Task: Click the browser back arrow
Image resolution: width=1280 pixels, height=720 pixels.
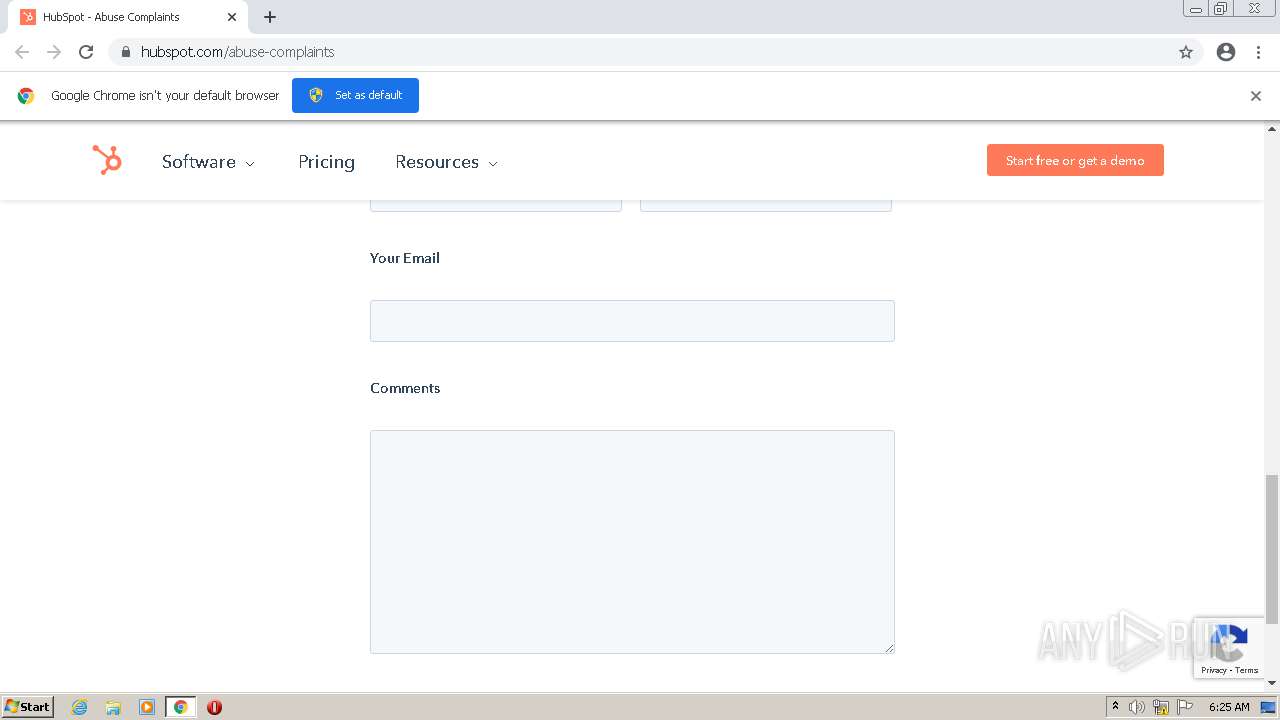Action: (22, 52)
